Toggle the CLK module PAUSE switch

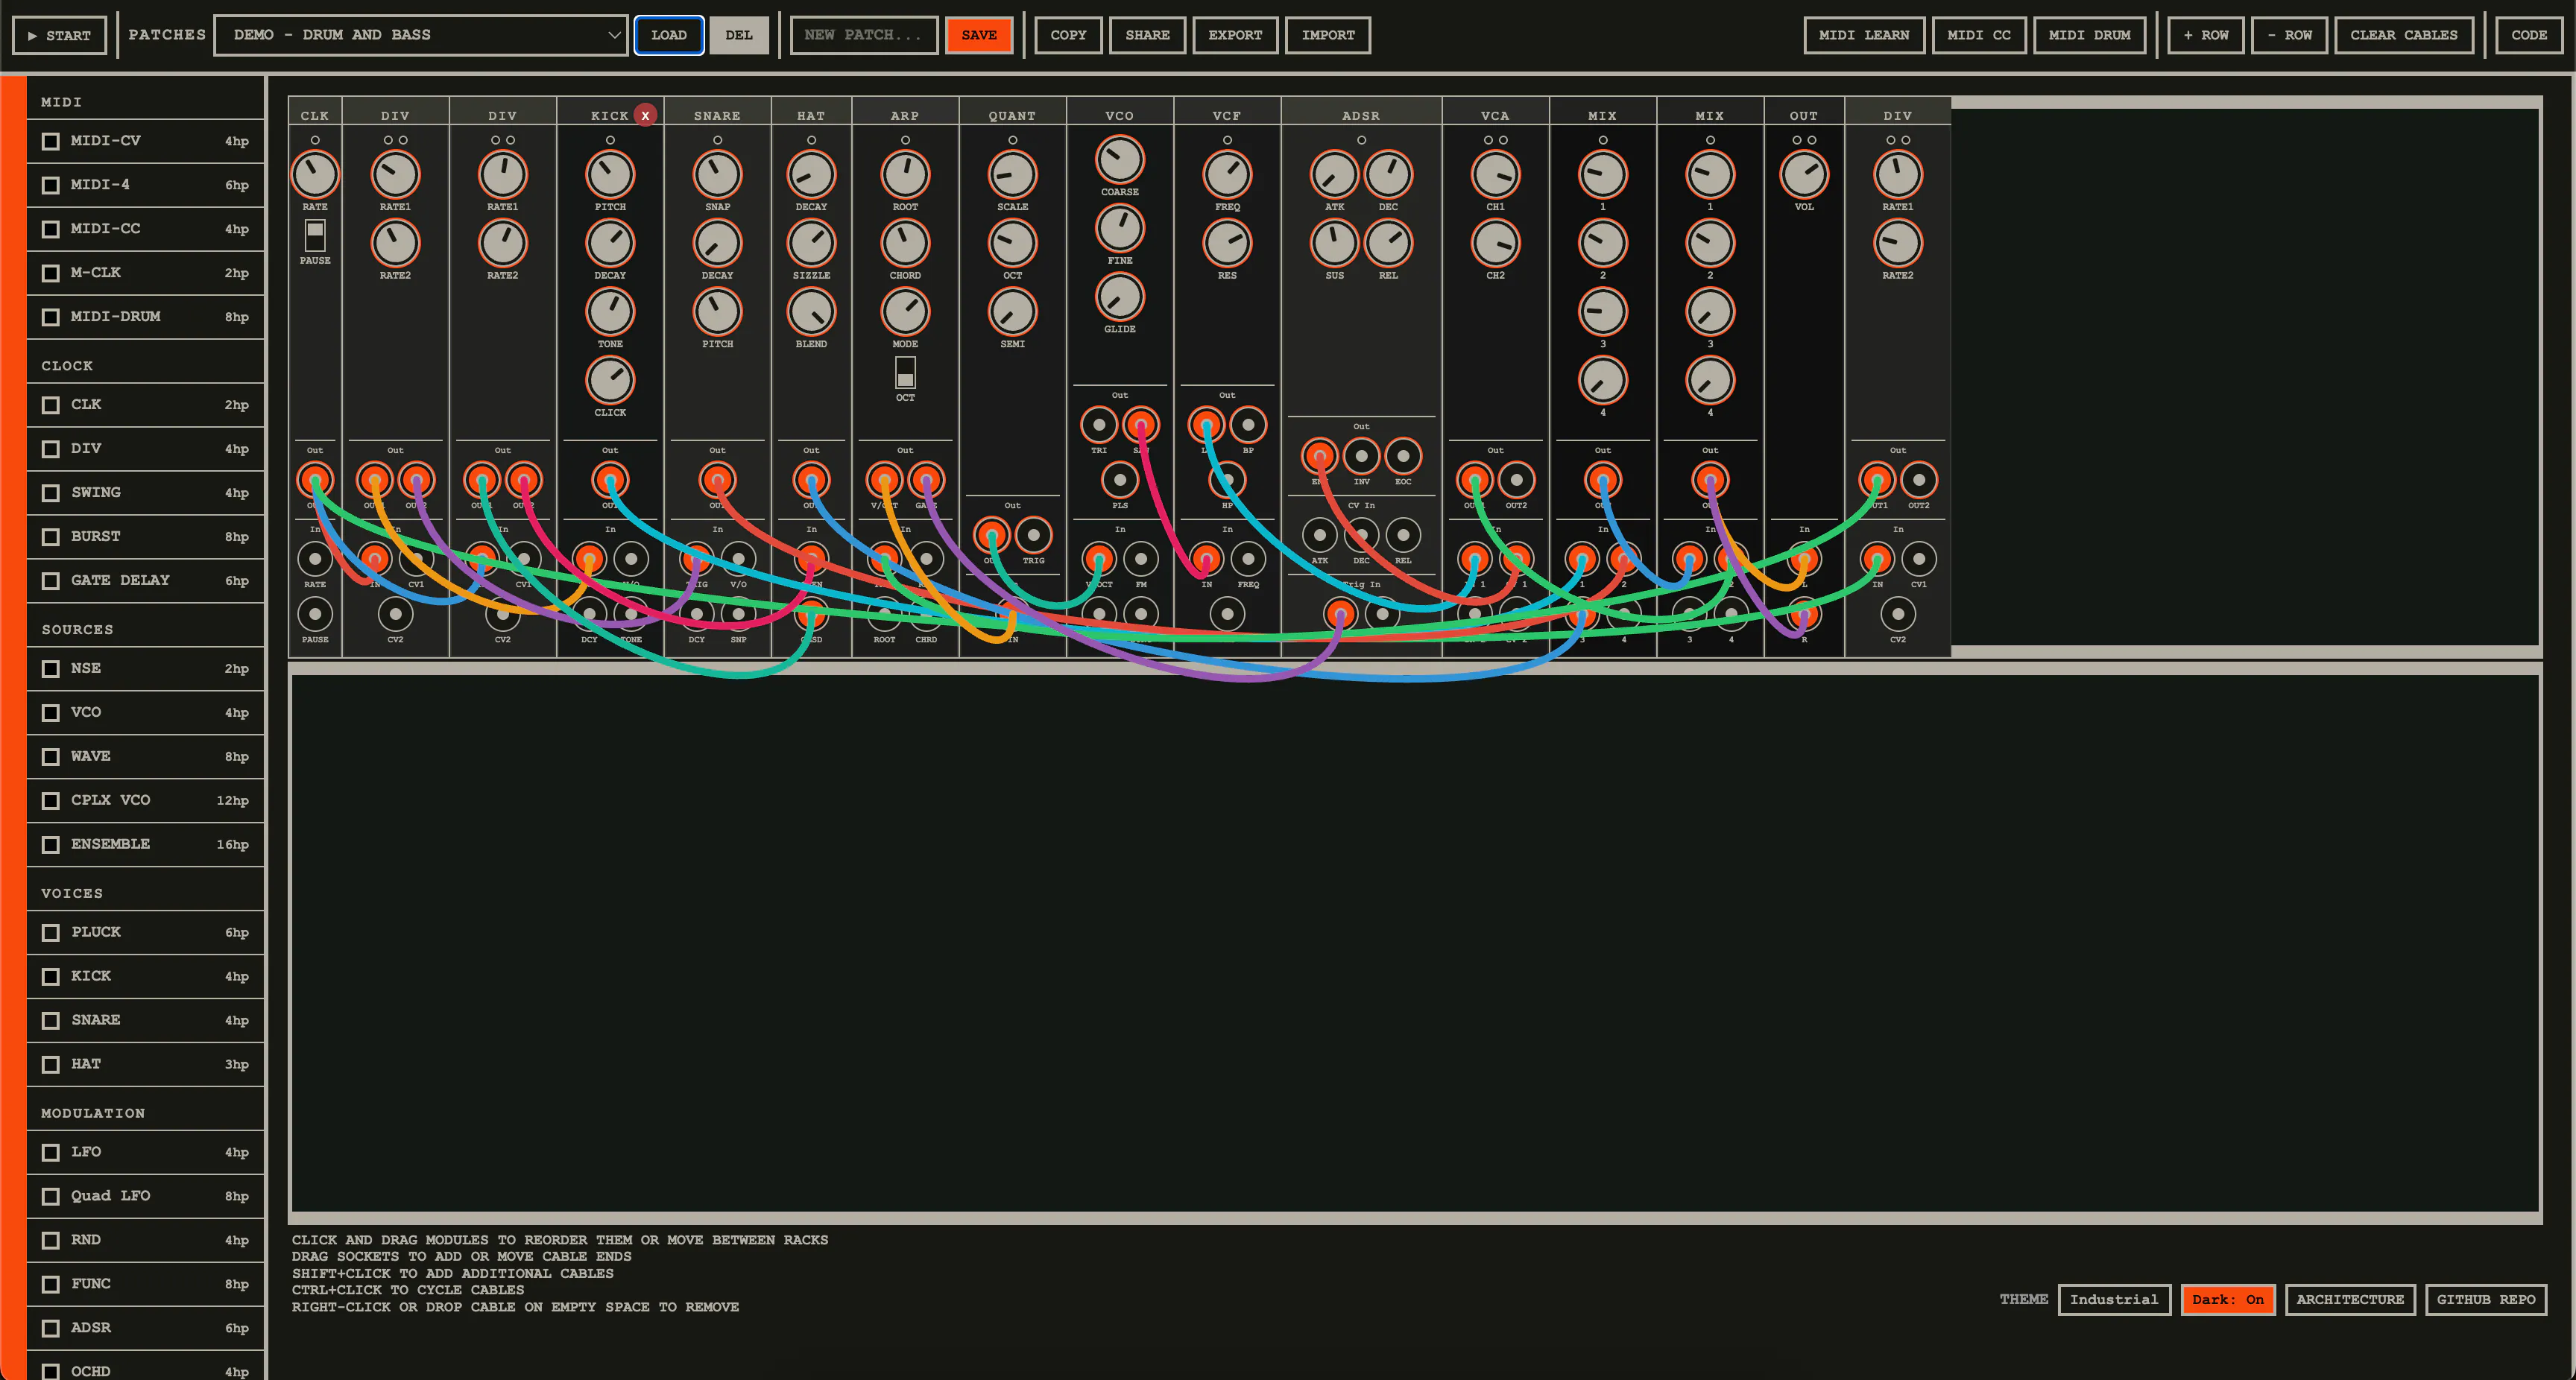click(x=315, y=235)
